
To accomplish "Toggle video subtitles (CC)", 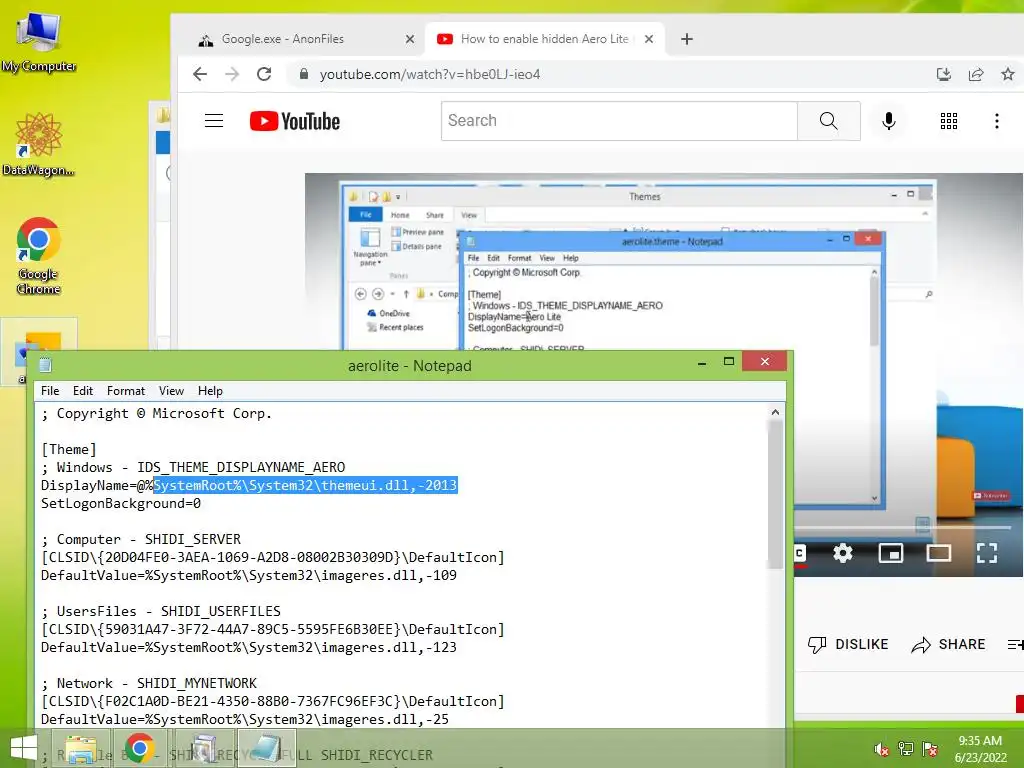I will [x=800, y=553].
